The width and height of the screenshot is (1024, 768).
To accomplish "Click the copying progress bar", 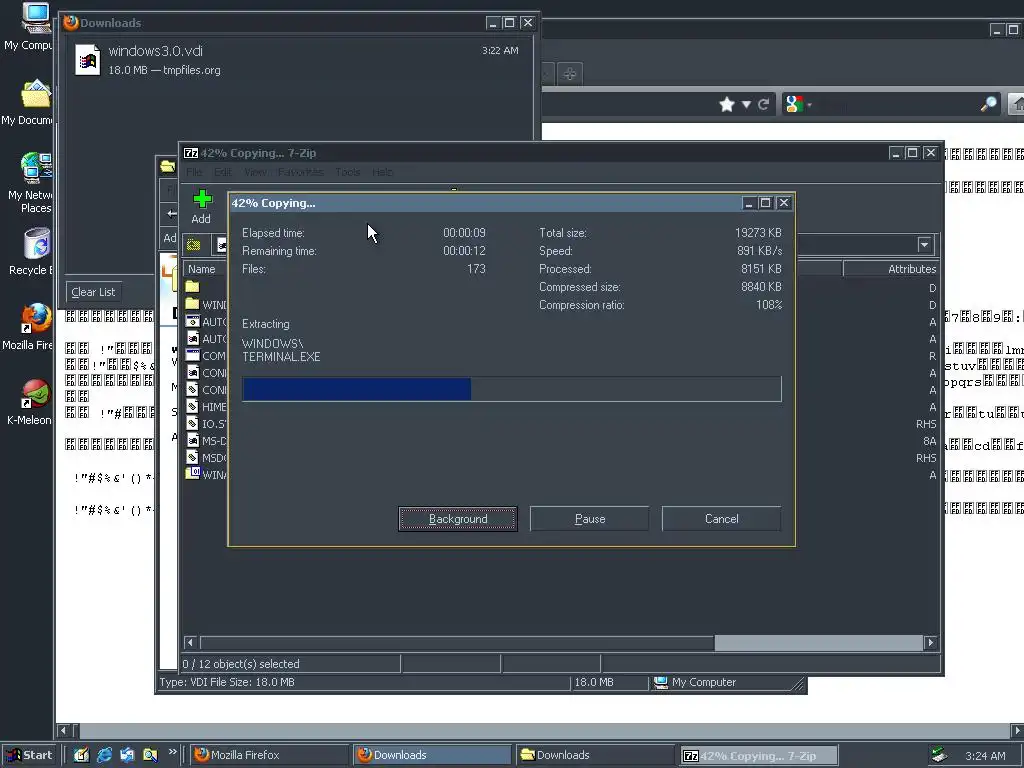I will [x=511, y=389].
